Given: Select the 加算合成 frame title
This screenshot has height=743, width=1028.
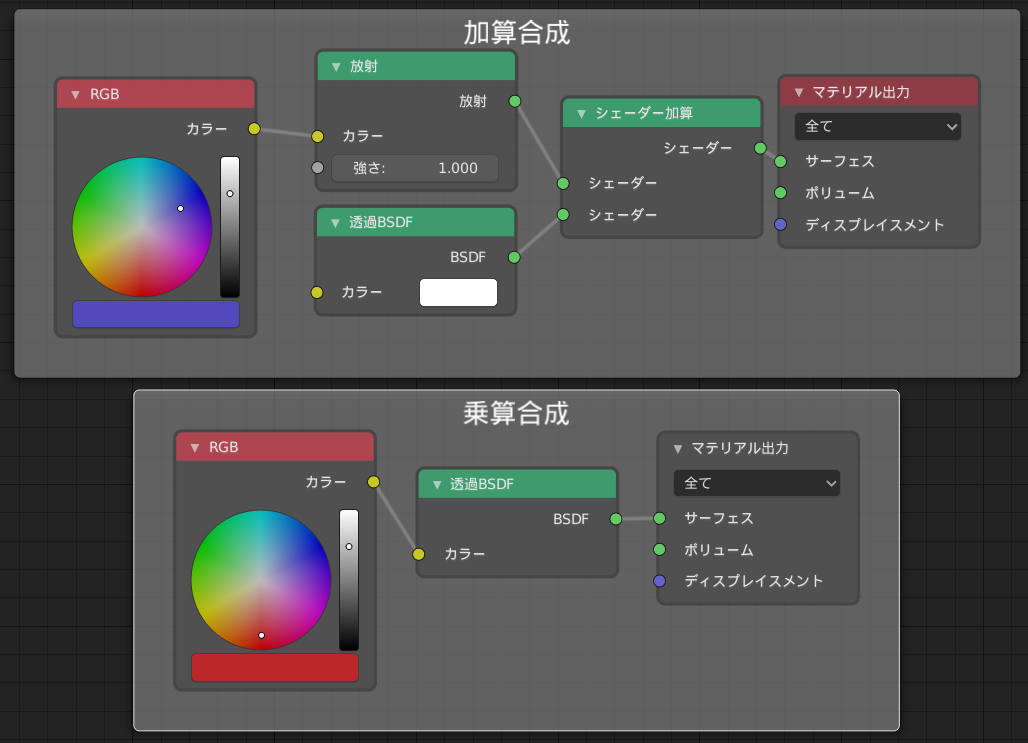Looking at the screenshot, I should pyautogui.click(x=517, y=32).
